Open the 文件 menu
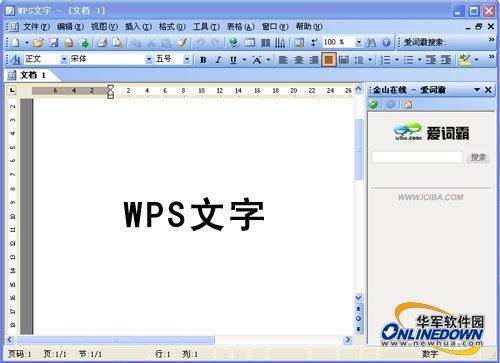This screenshot has height=363, width=500. click(36, 26)
